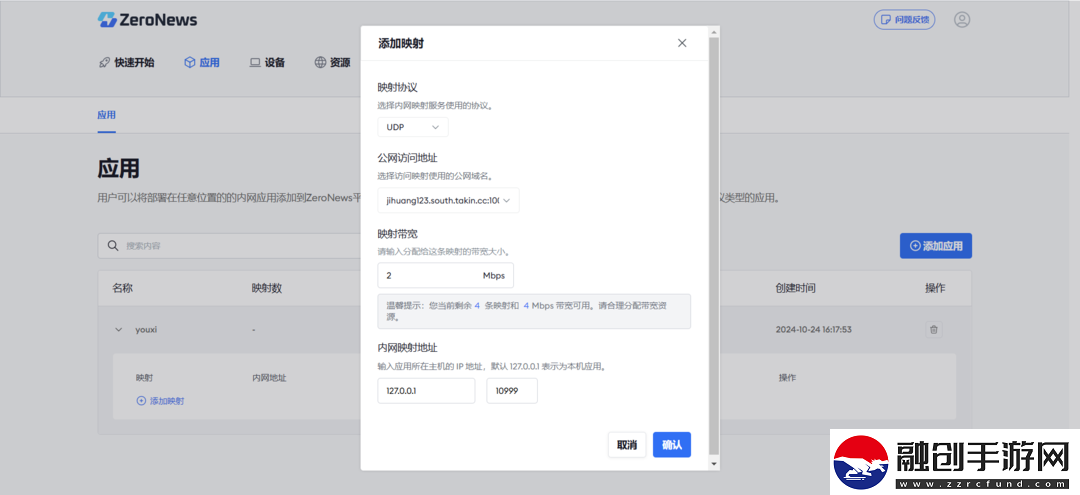The height and width of the screenshot is (495, 1080).
Task: Click the 内网地址 sub-column header
Action: [x=269, y=378]
